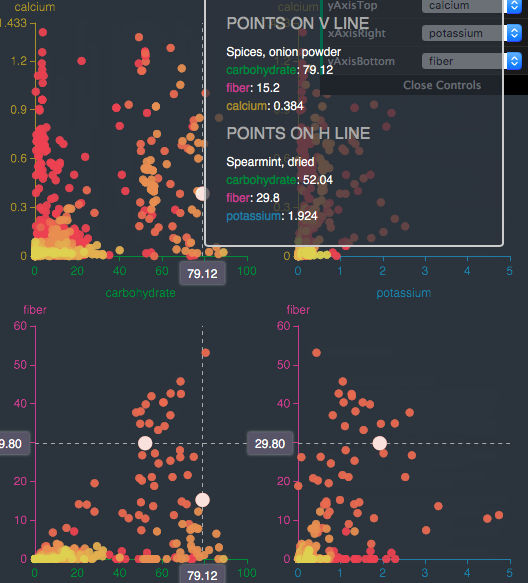This screenshot has height=583, width=528.
Task: Click the highlighted Spearmint point in fiber-potassium chart
Action: point(380,443)
